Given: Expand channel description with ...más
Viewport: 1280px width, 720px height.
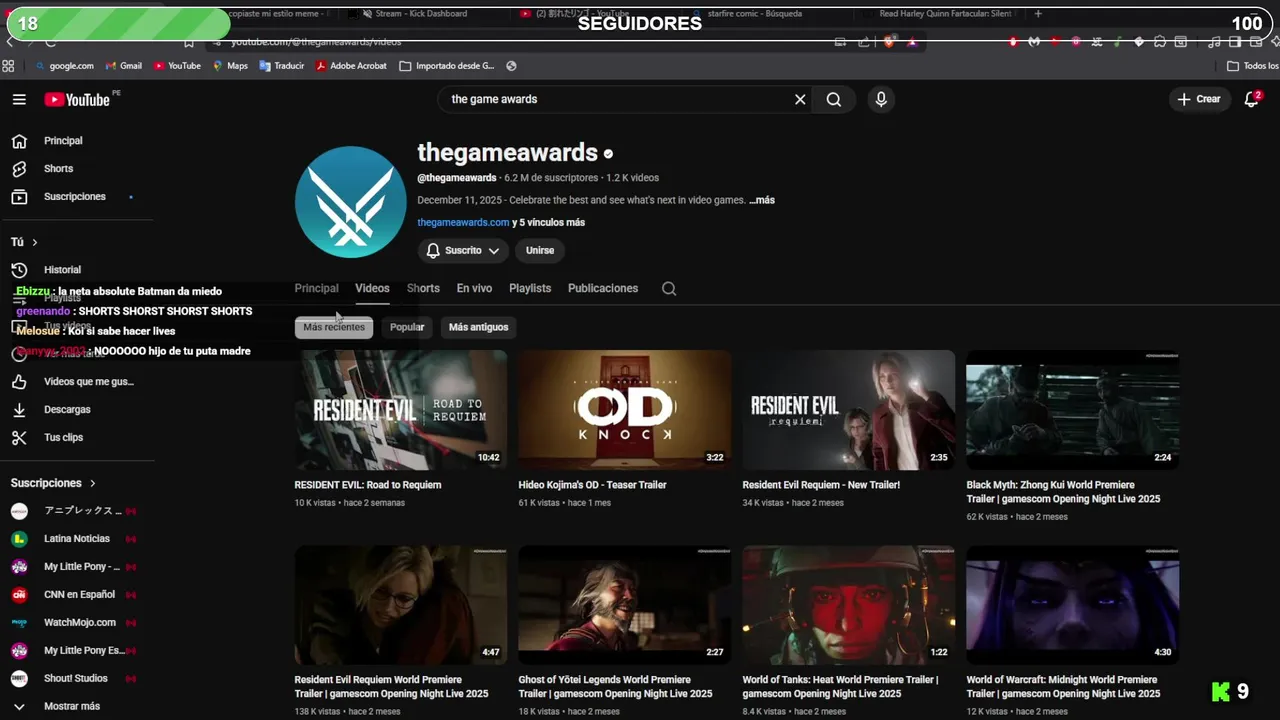Looking at the screenshot, I should [762, 200].
